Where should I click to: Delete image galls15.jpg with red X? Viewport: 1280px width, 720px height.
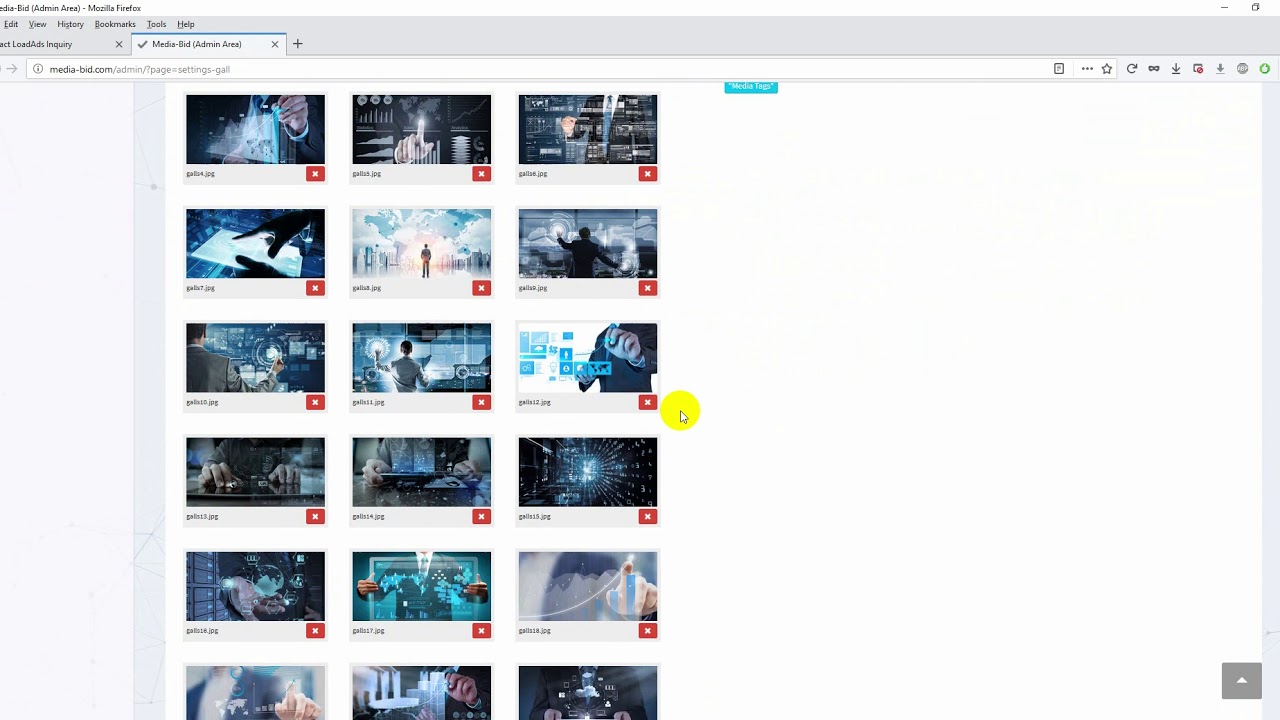[647, 517]
